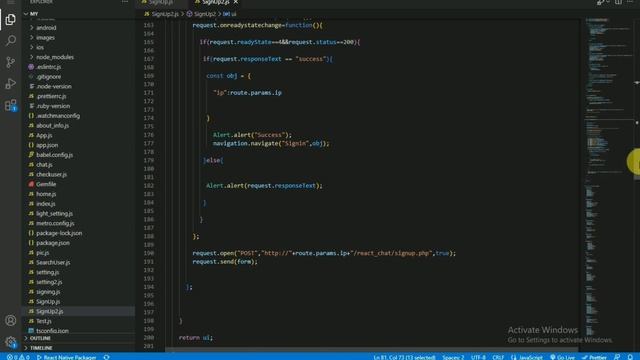Open index.js in the explorer

pos(46,204)
